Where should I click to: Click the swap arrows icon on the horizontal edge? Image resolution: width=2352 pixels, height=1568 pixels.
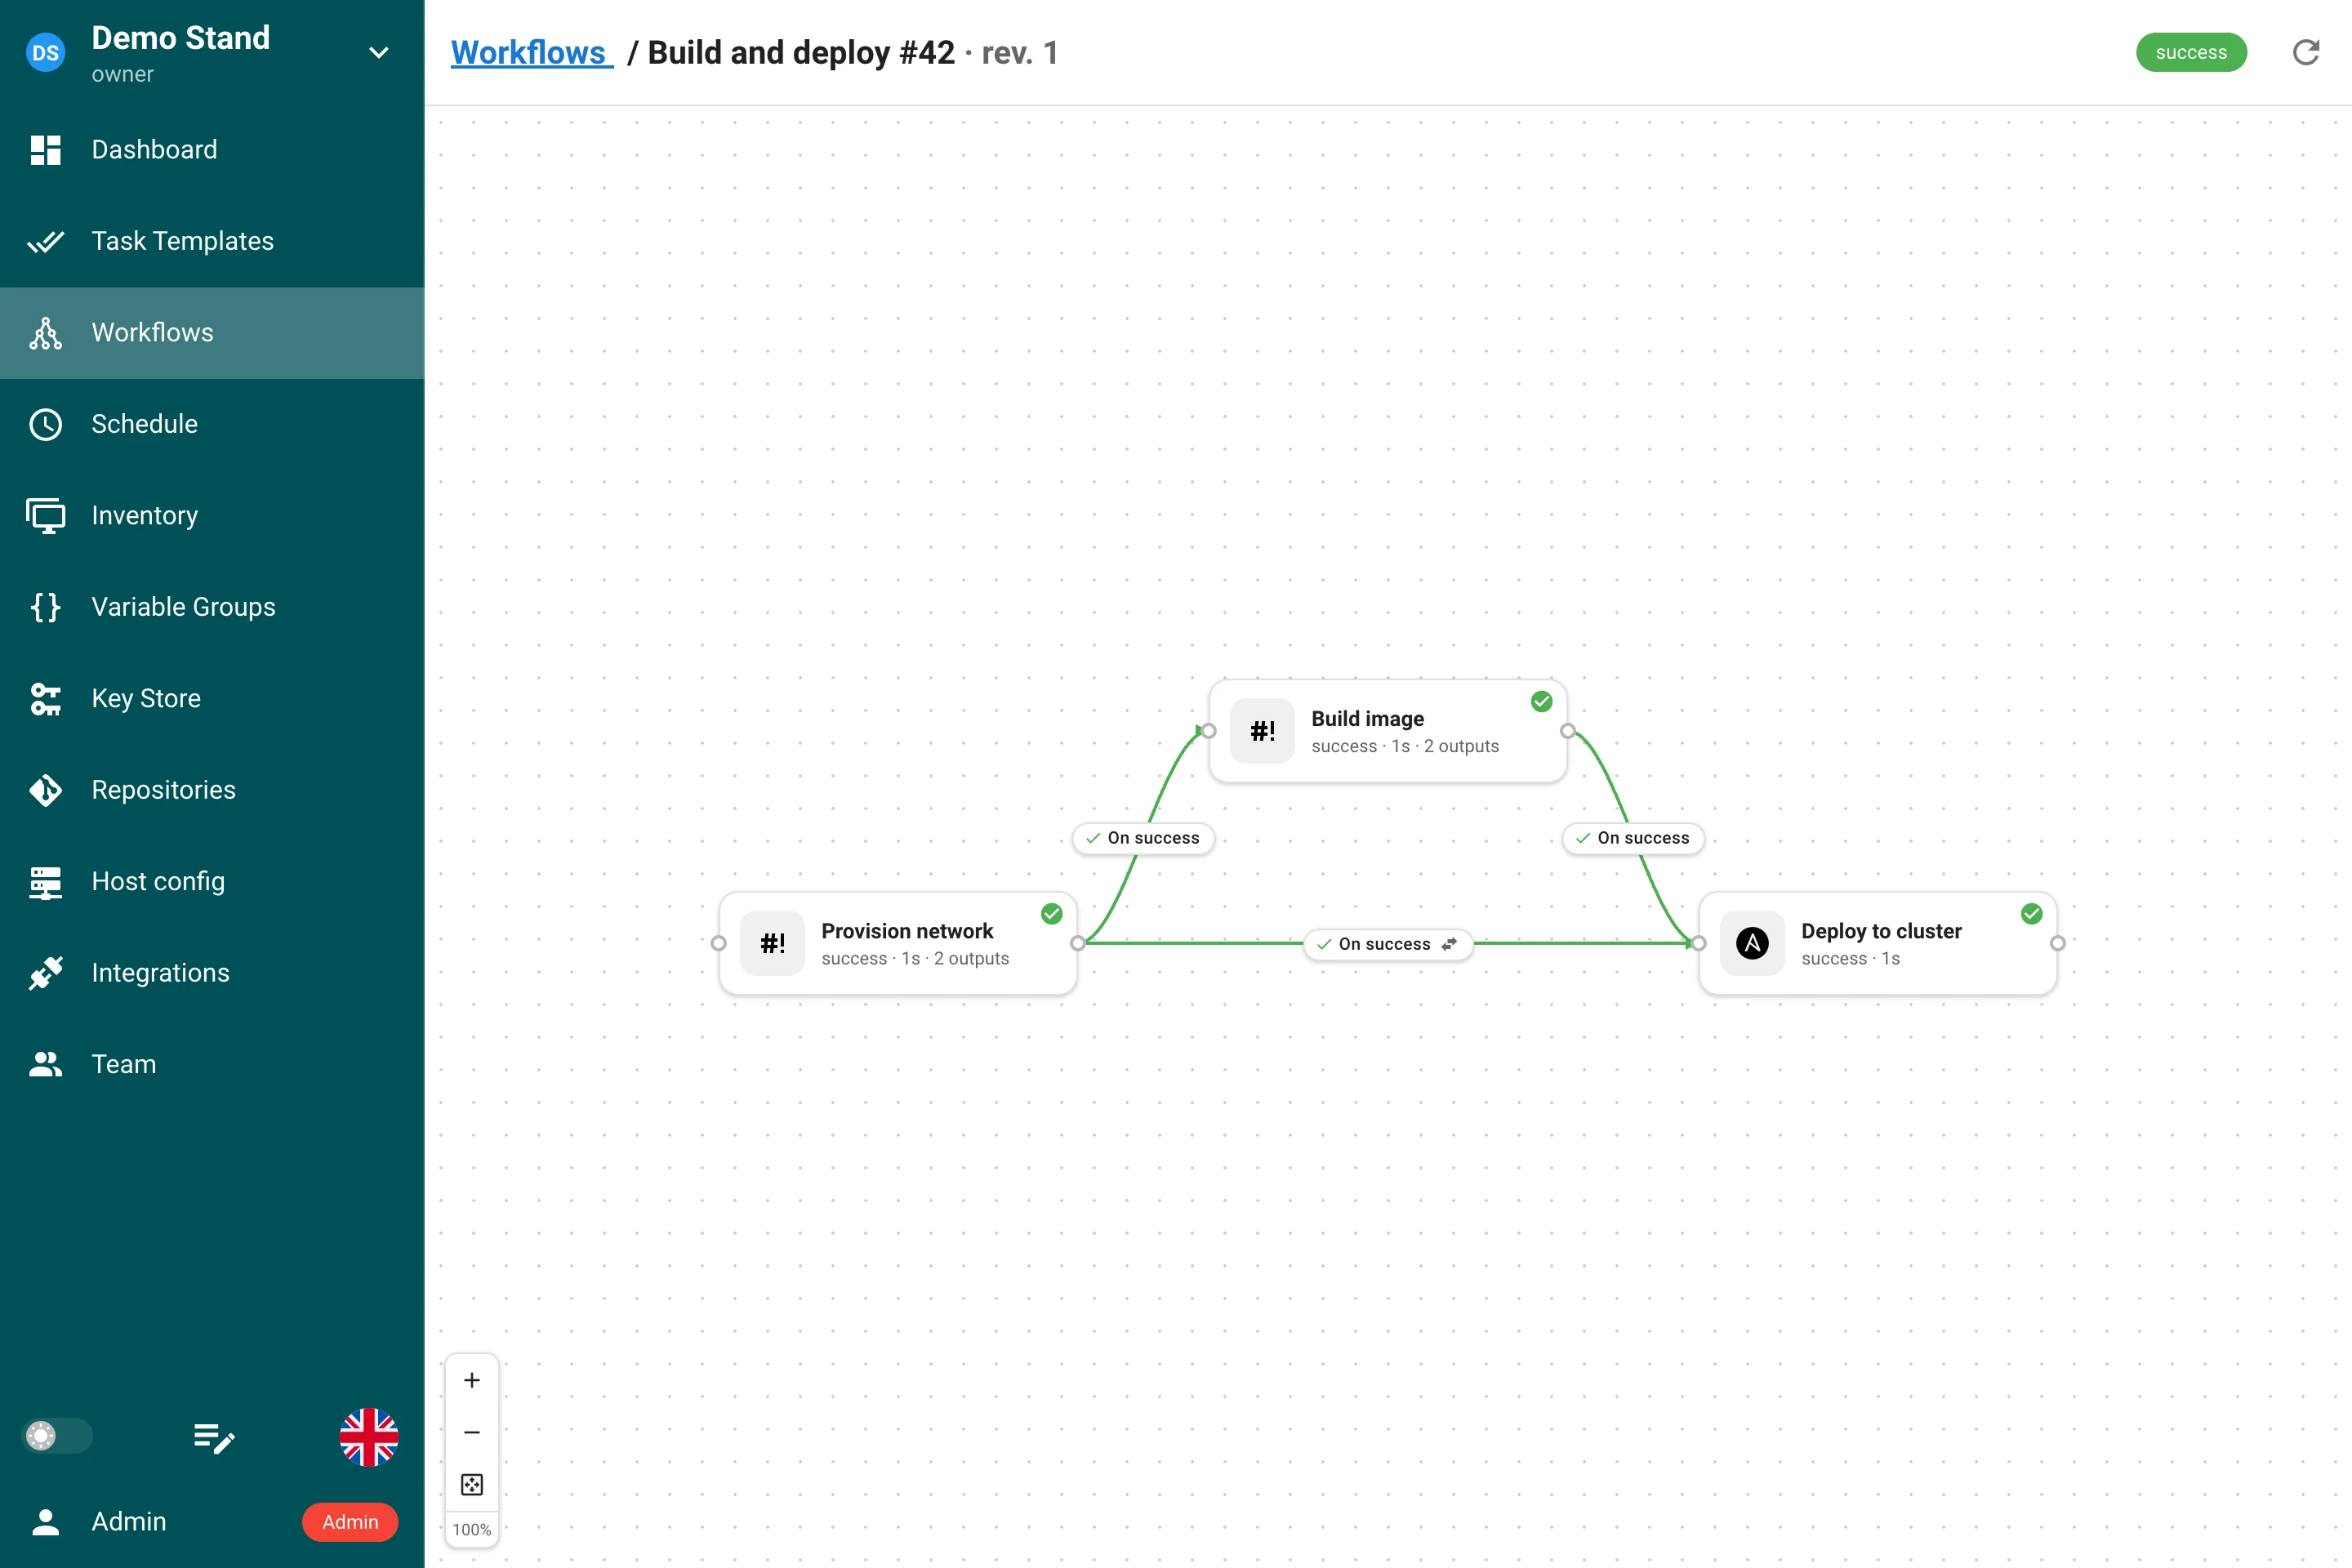coord(1449,944)
